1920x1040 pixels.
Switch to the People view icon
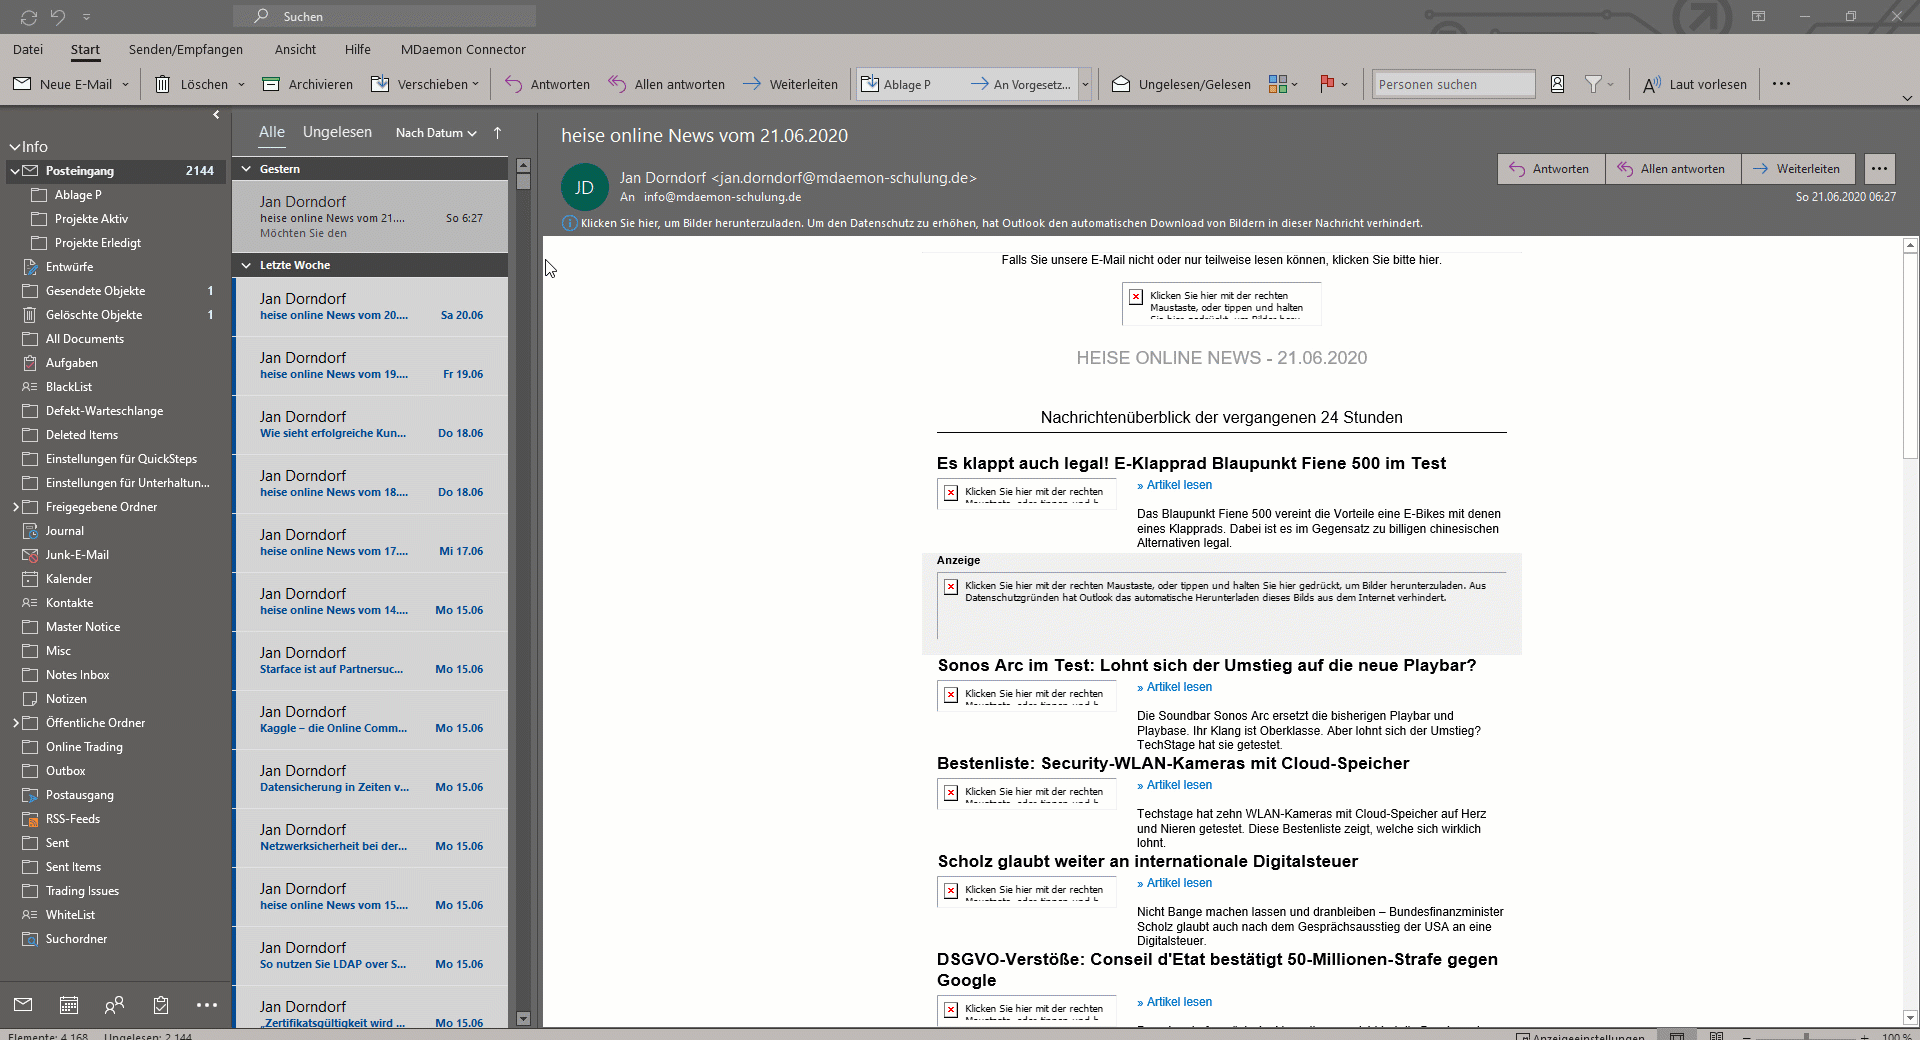point(115,1005)
